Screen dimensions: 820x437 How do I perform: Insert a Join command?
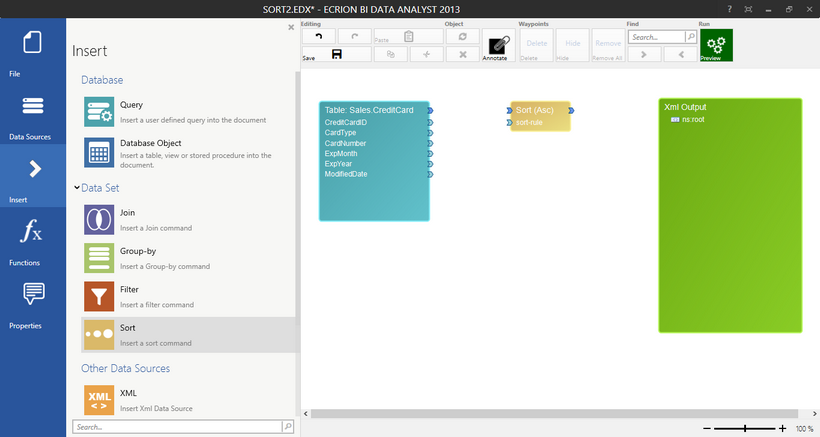188,220
